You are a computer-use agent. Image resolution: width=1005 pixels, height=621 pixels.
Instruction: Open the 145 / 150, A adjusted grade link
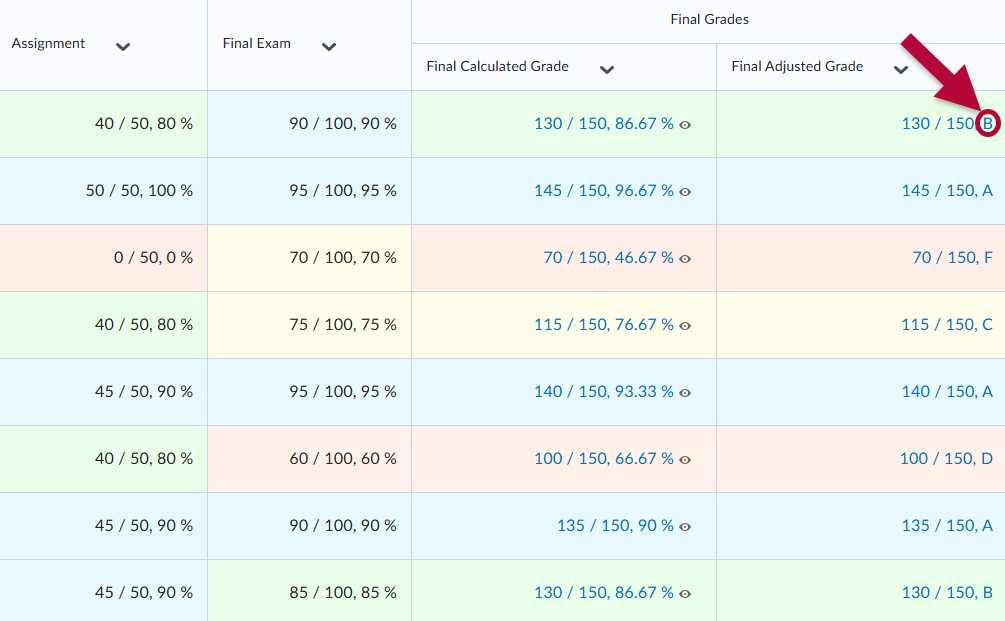click(x=945, y=190)
